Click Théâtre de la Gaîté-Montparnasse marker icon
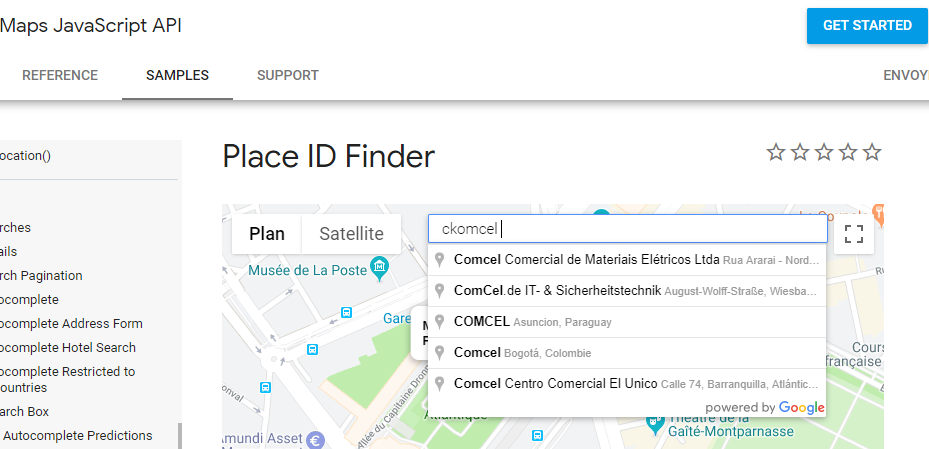The height and width of the screenshot is (449, 929). click(x=655, y=424)
